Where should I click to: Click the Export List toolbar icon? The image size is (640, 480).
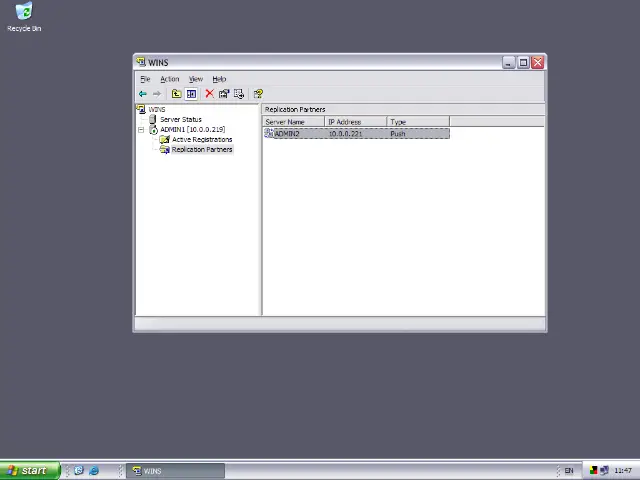(x=238, y=94)
